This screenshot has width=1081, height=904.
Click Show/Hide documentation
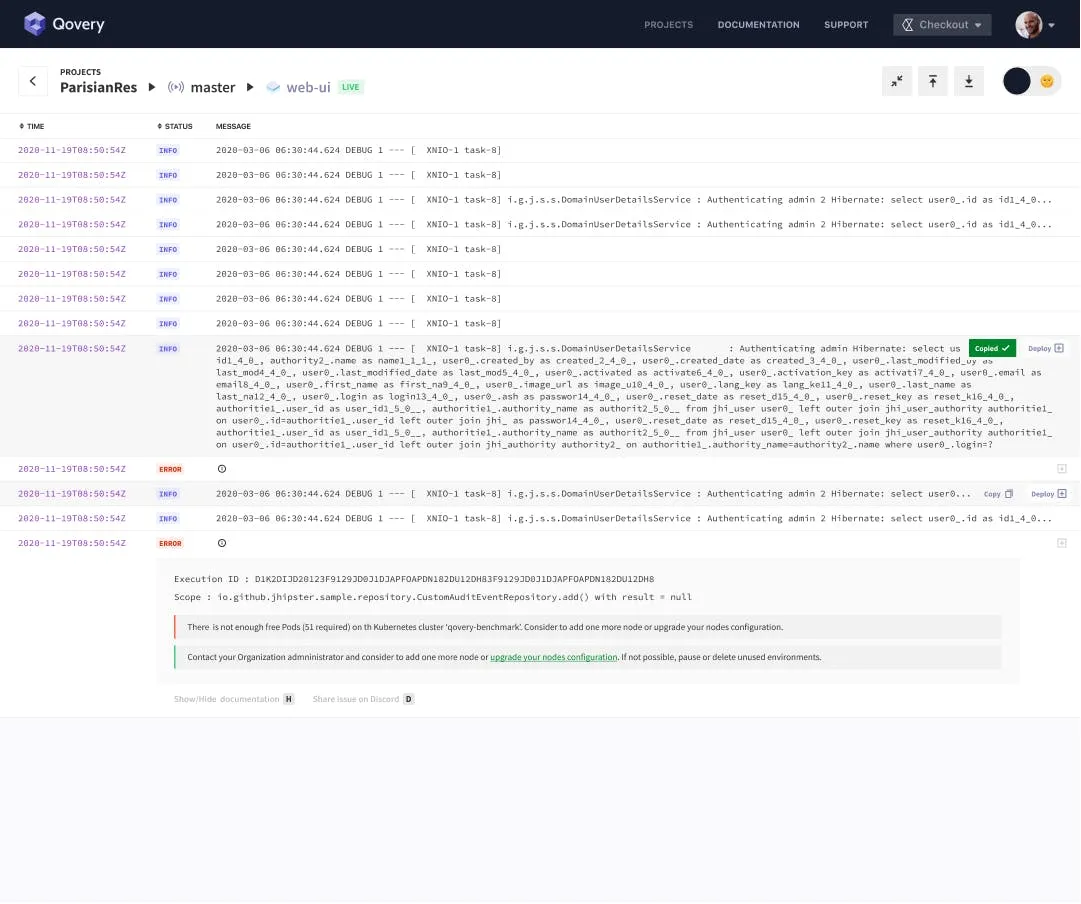point(226,700)
